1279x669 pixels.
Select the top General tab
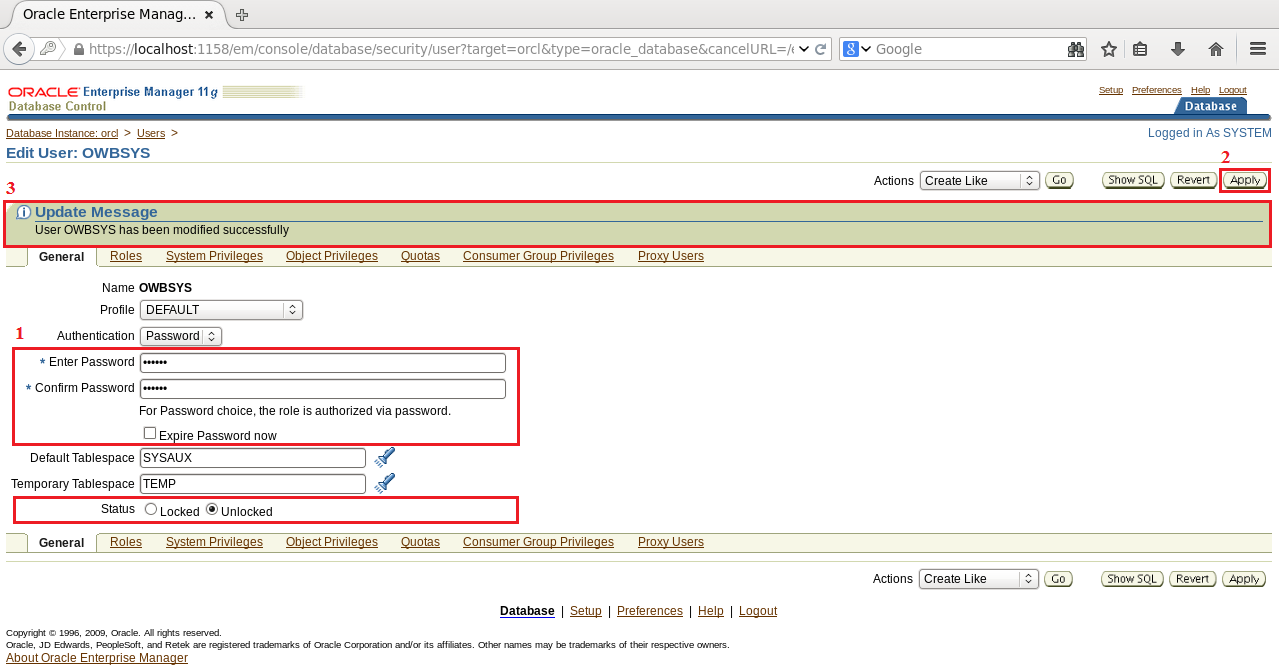point(61,257)
